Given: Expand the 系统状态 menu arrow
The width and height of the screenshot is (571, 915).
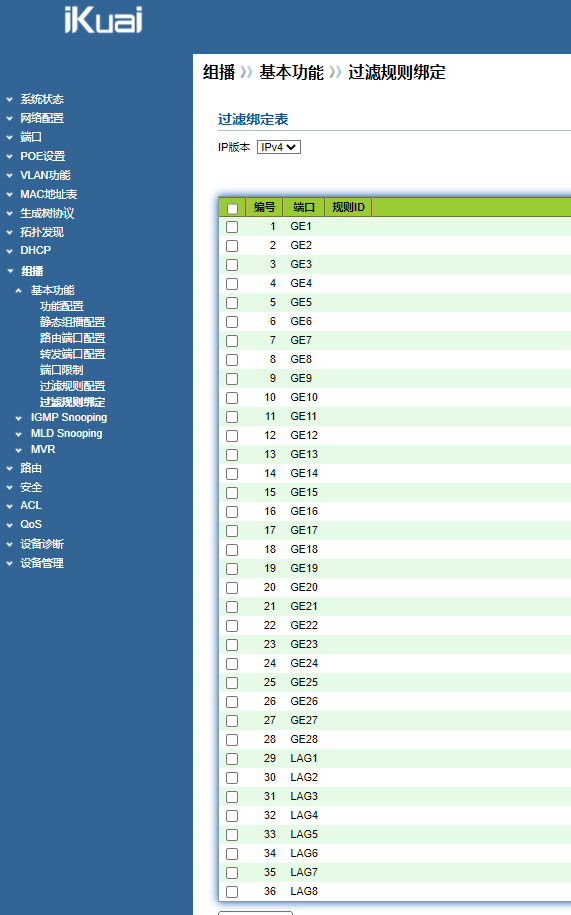Looking at the screenshot, I should (x=9, y=100).
